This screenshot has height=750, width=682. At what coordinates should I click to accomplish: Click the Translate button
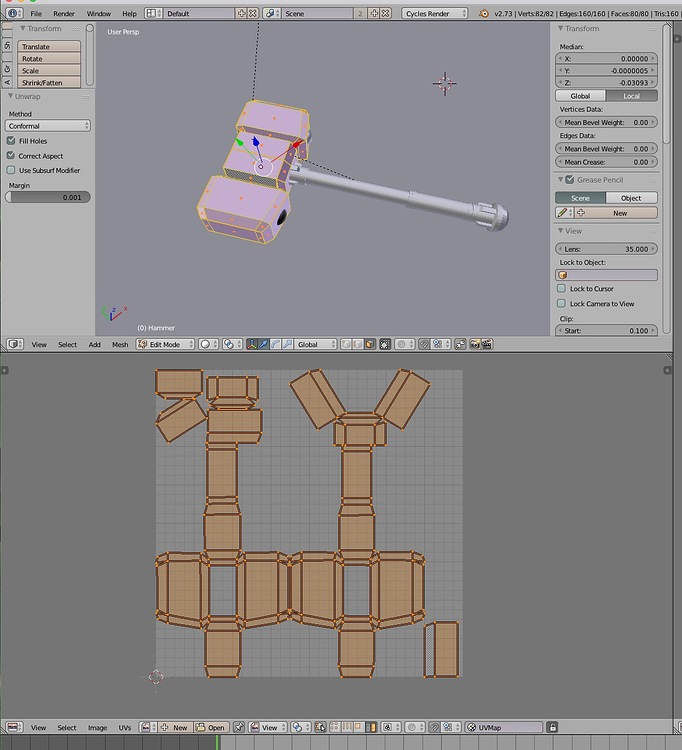49,46
